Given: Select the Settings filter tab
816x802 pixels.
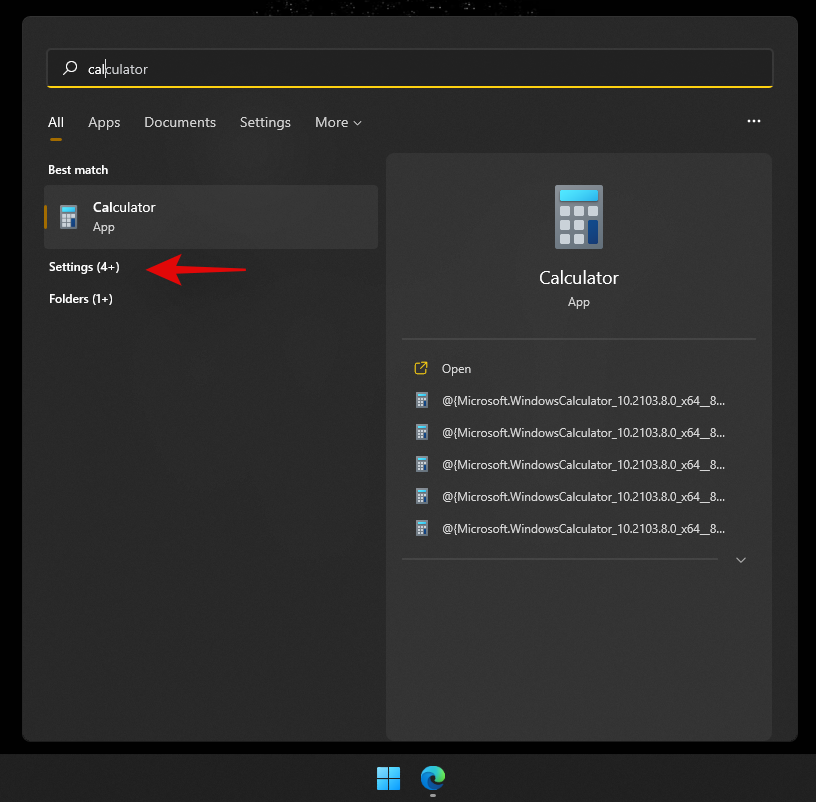Looking at the screenshot, I should (x=265, y=122).
